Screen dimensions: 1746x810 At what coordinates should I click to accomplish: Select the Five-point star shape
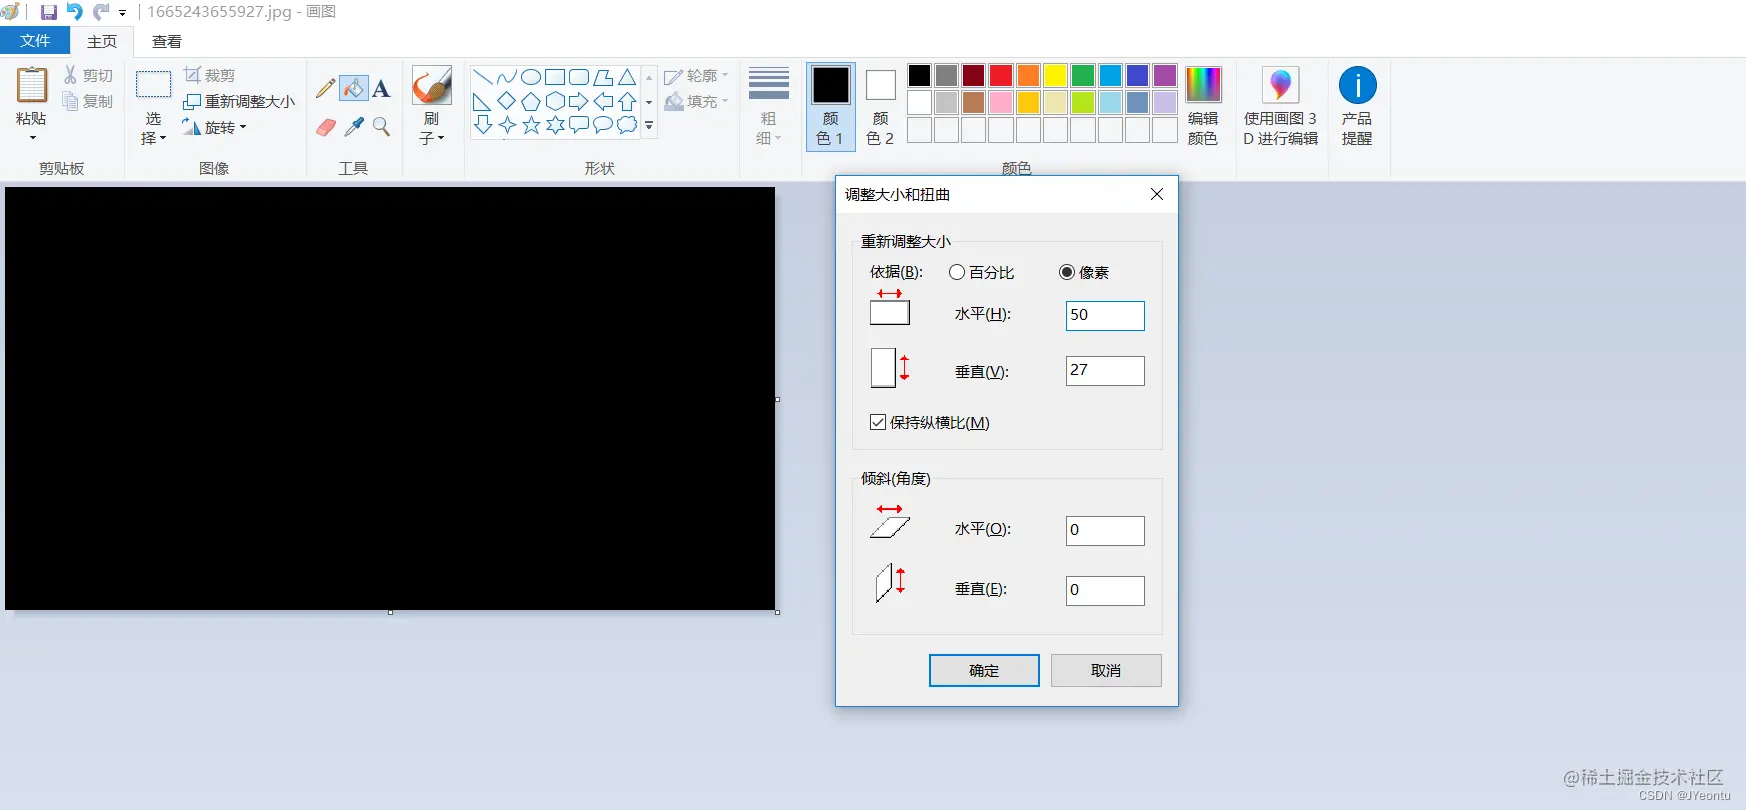coord(531,125)
